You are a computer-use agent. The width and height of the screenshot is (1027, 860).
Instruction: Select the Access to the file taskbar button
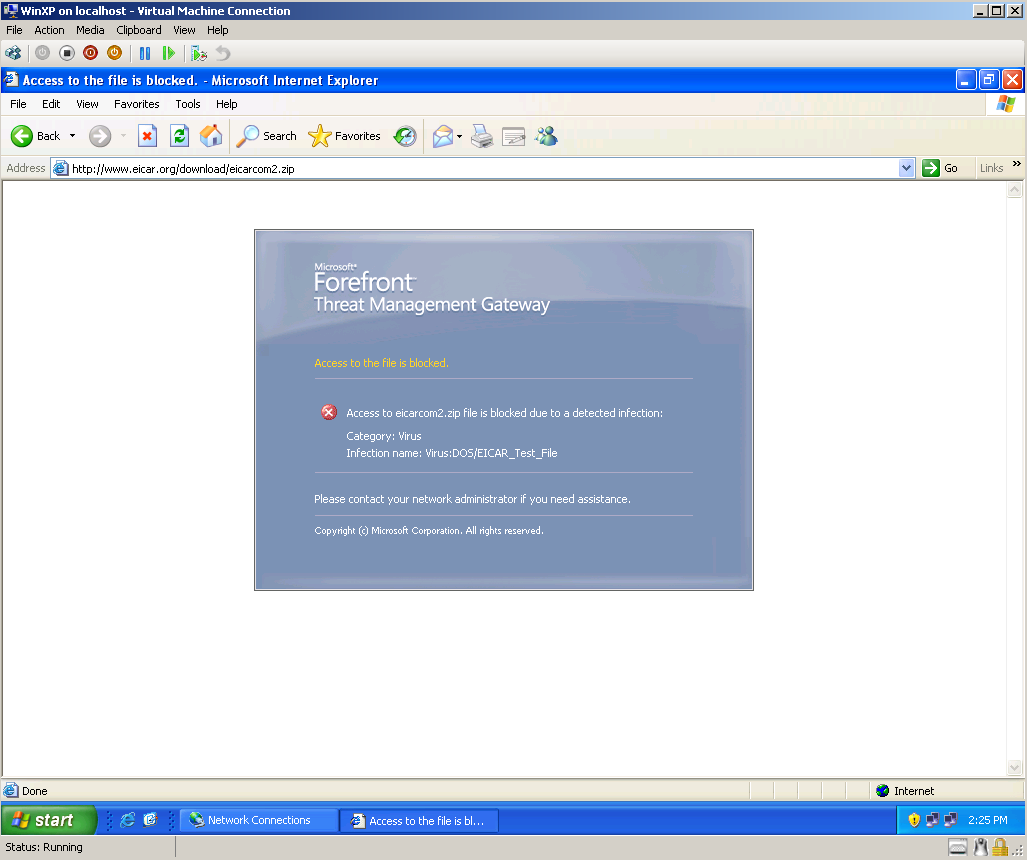(x=419, y=821)
